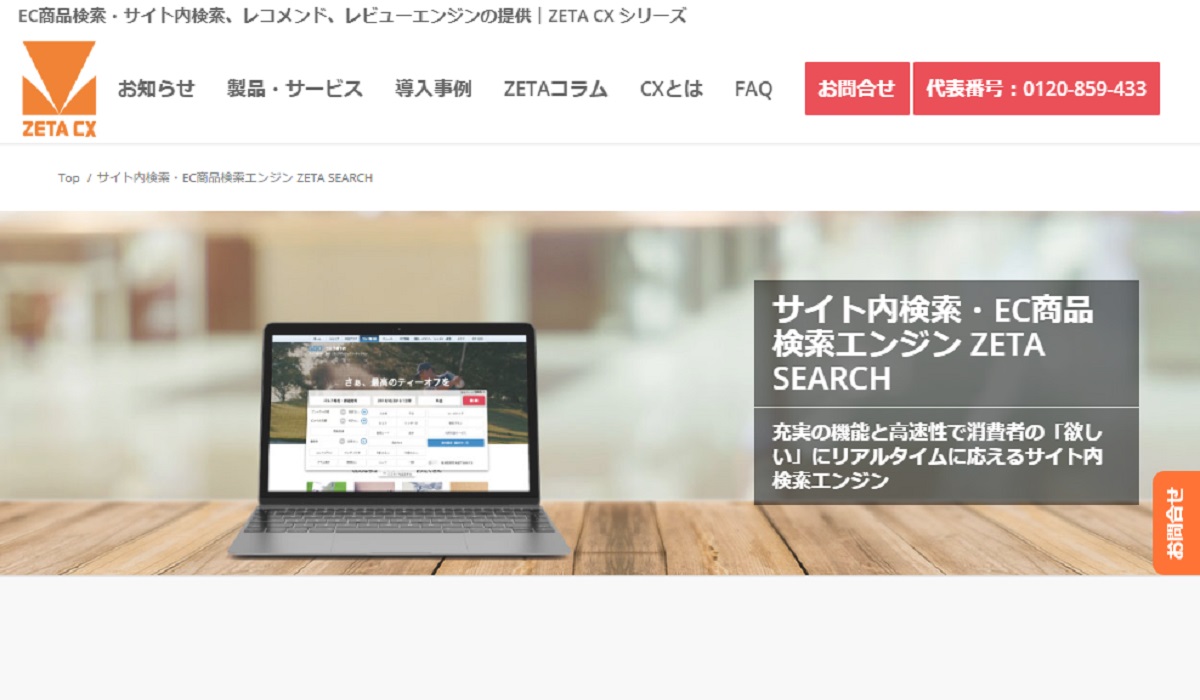
Task: Click the red お問合せ button
Action: [x=857, y=89]
